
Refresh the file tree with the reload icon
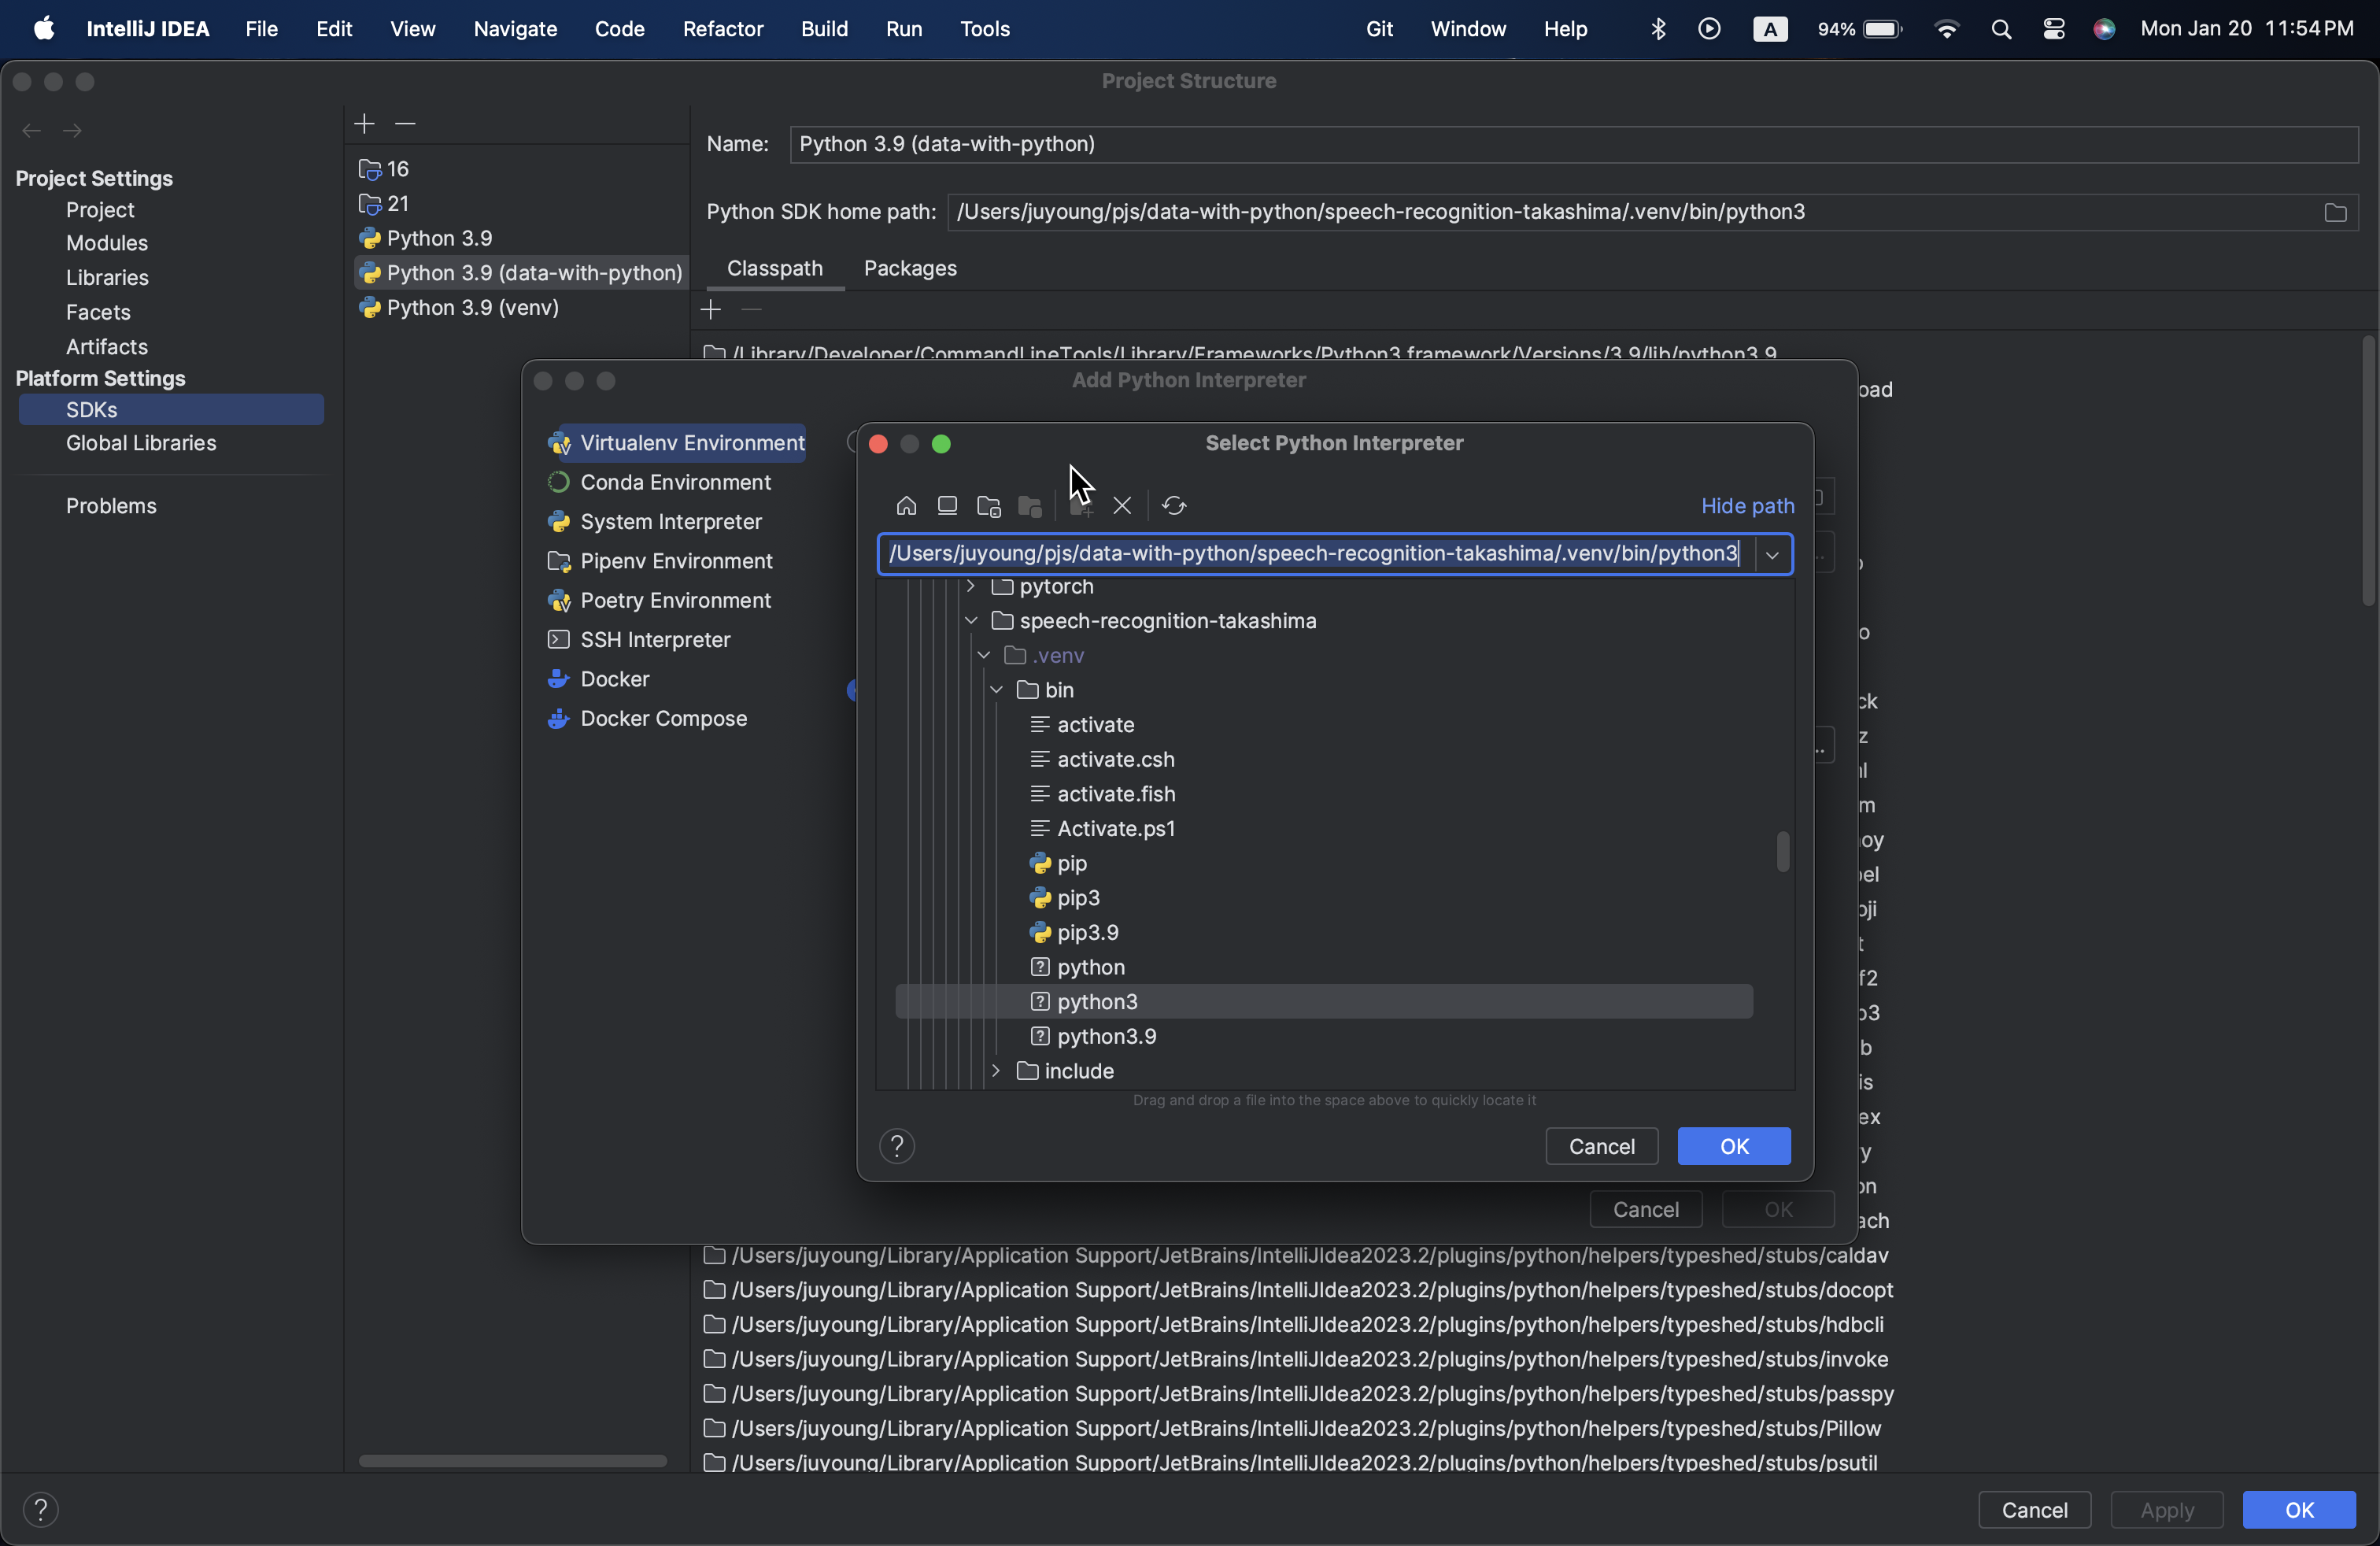click(x=1174, y=506)
